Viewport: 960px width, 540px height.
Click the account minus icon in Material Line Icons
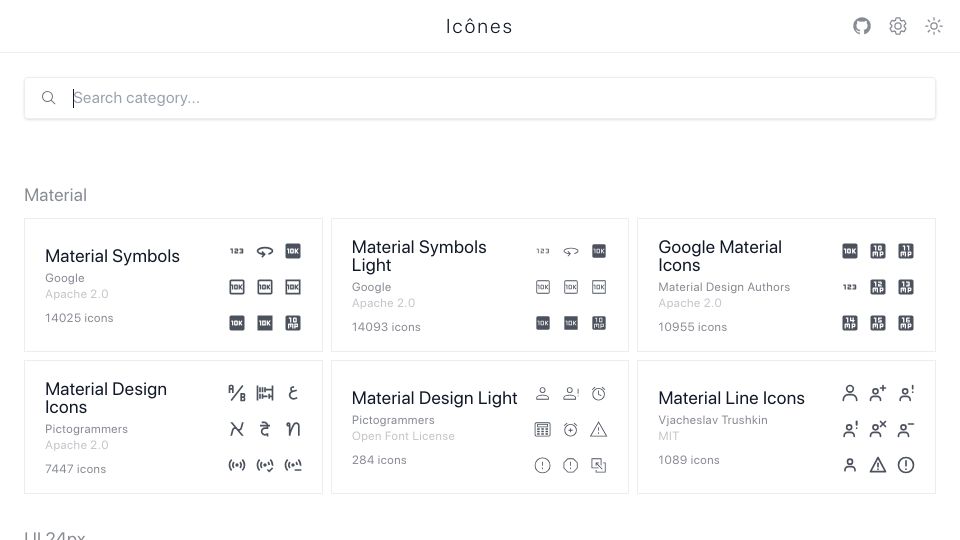click(x=906, y=429)
